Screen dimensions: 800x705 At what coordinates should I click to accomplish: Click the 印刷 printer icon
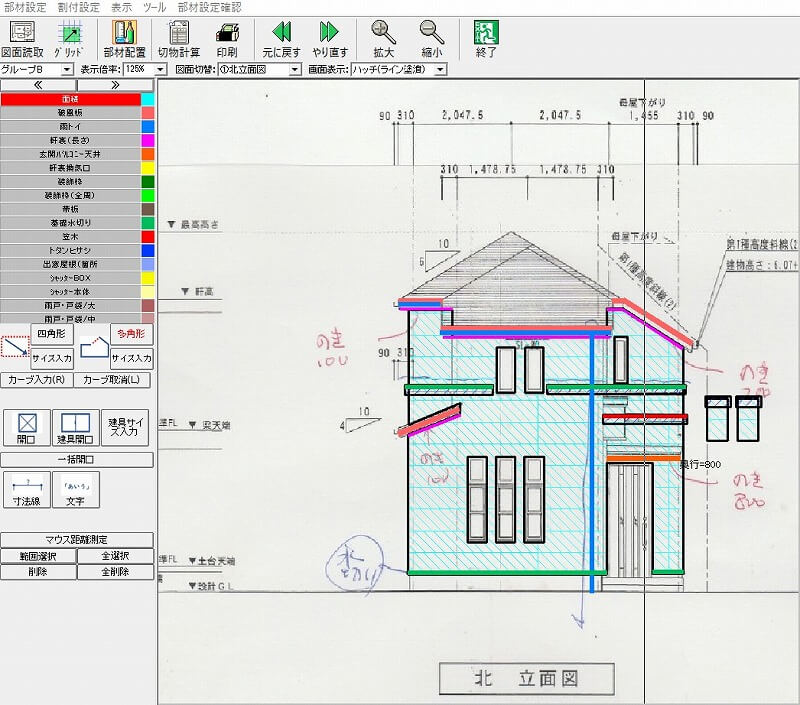pos(227,38)
